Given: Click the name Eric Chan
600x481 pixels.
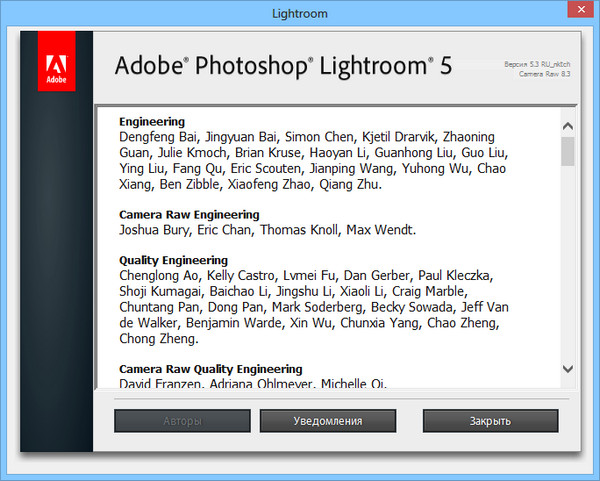Looking at the screenshot, I should coord(224,230).
